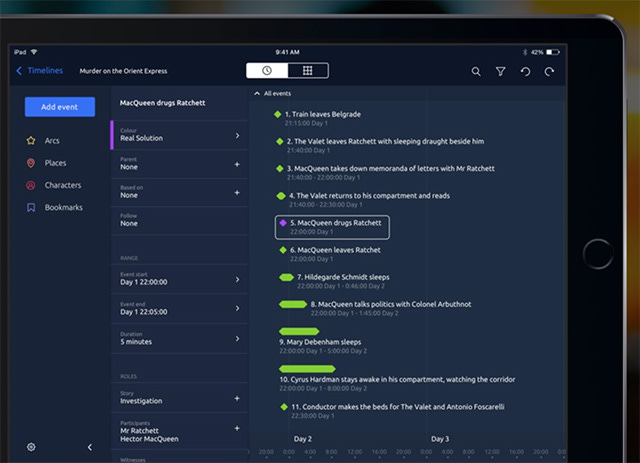Open search with magnifier icon
Image resolution: width=640 pixels, height=463 pixels.
tap(476, 71)
